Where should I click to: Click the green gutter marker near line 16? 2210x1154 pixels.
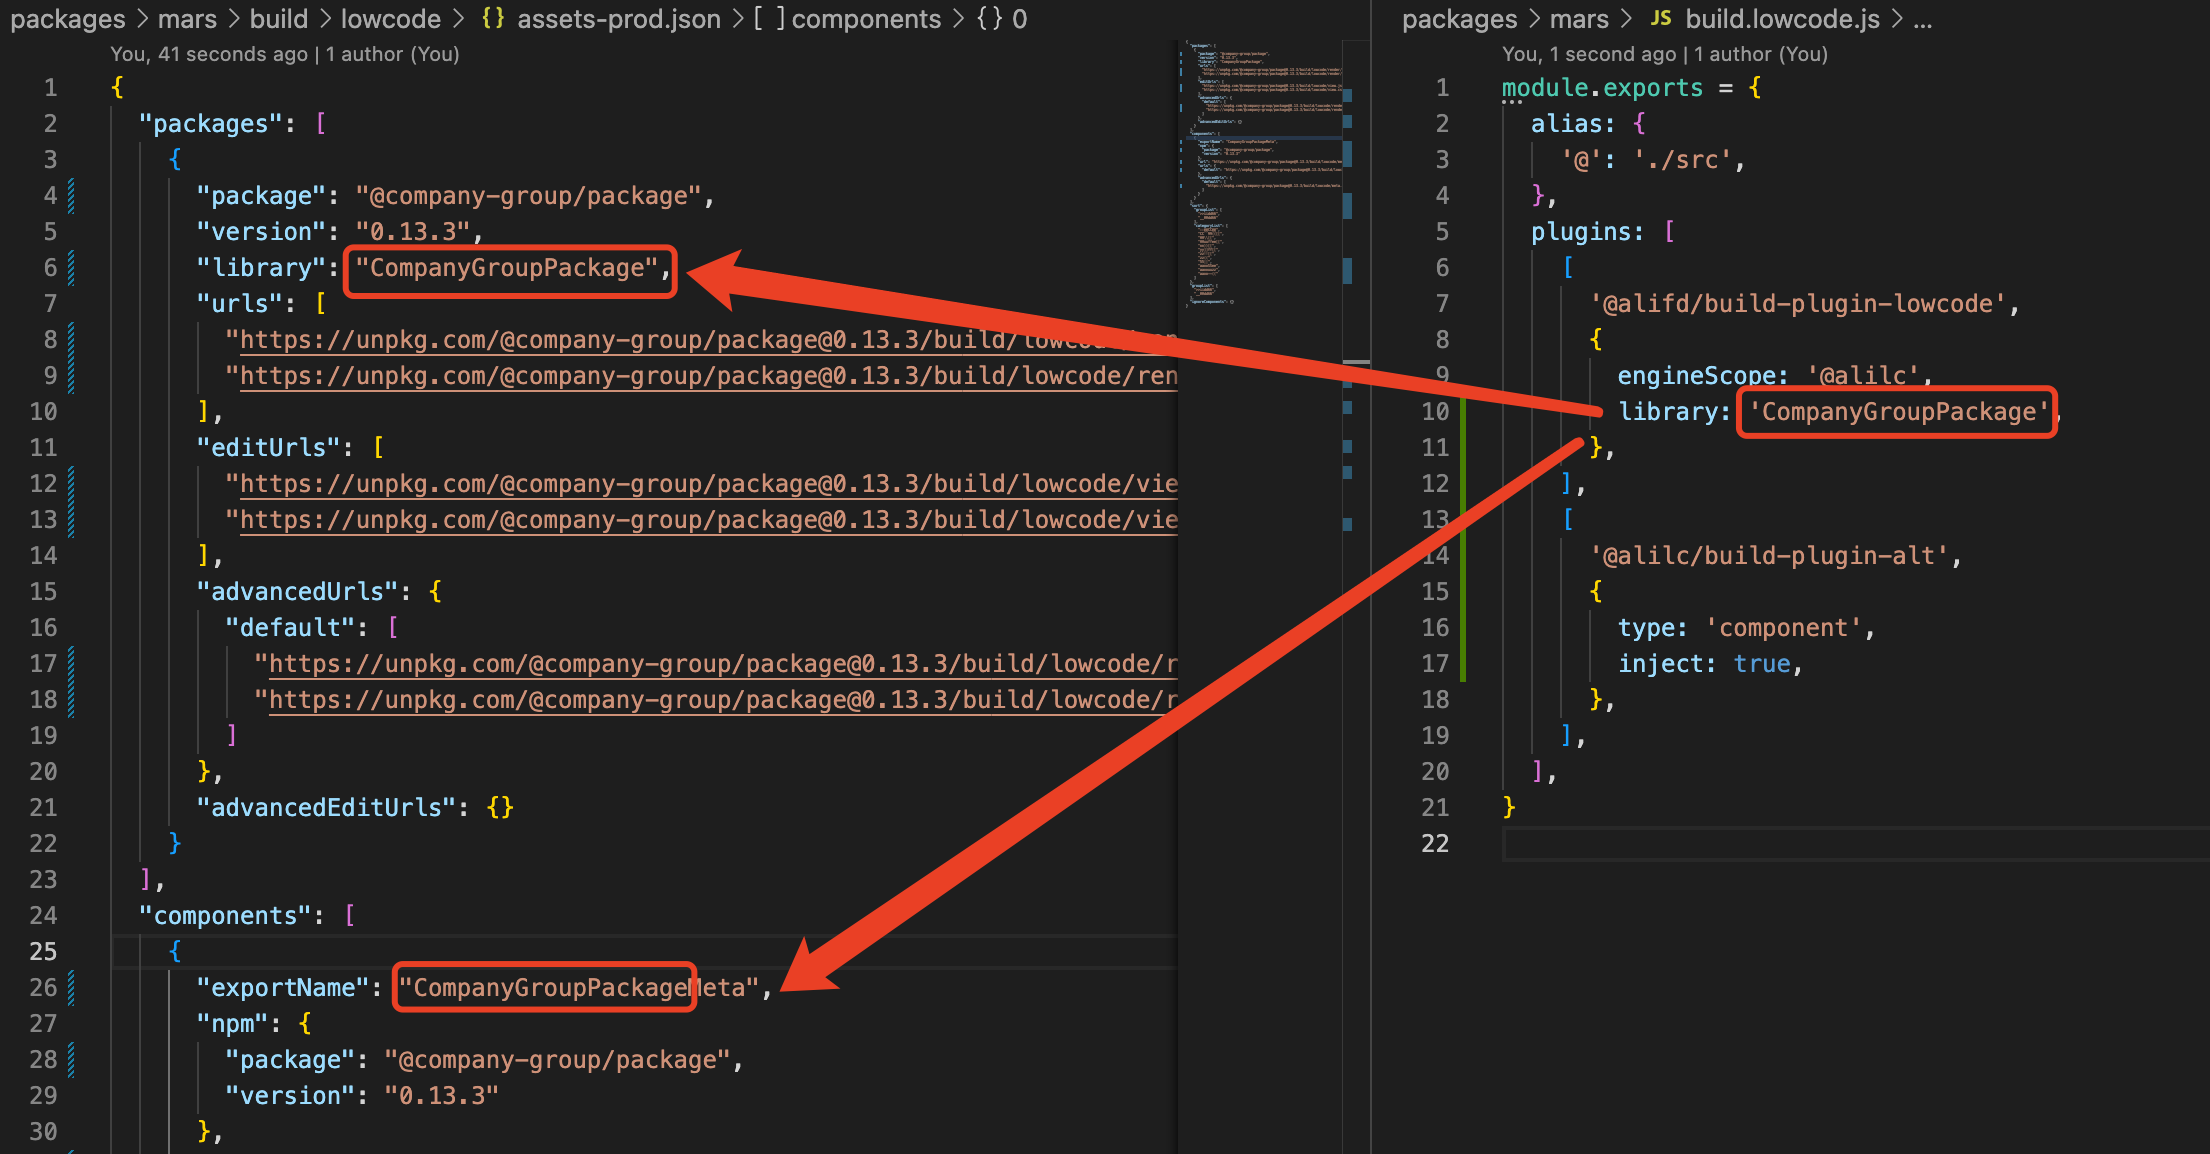[x=1464, y=627]
